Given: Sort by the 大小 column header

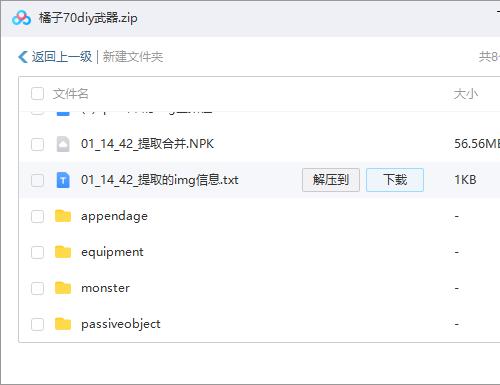Looking at the screenshot, I should (465, 94).
